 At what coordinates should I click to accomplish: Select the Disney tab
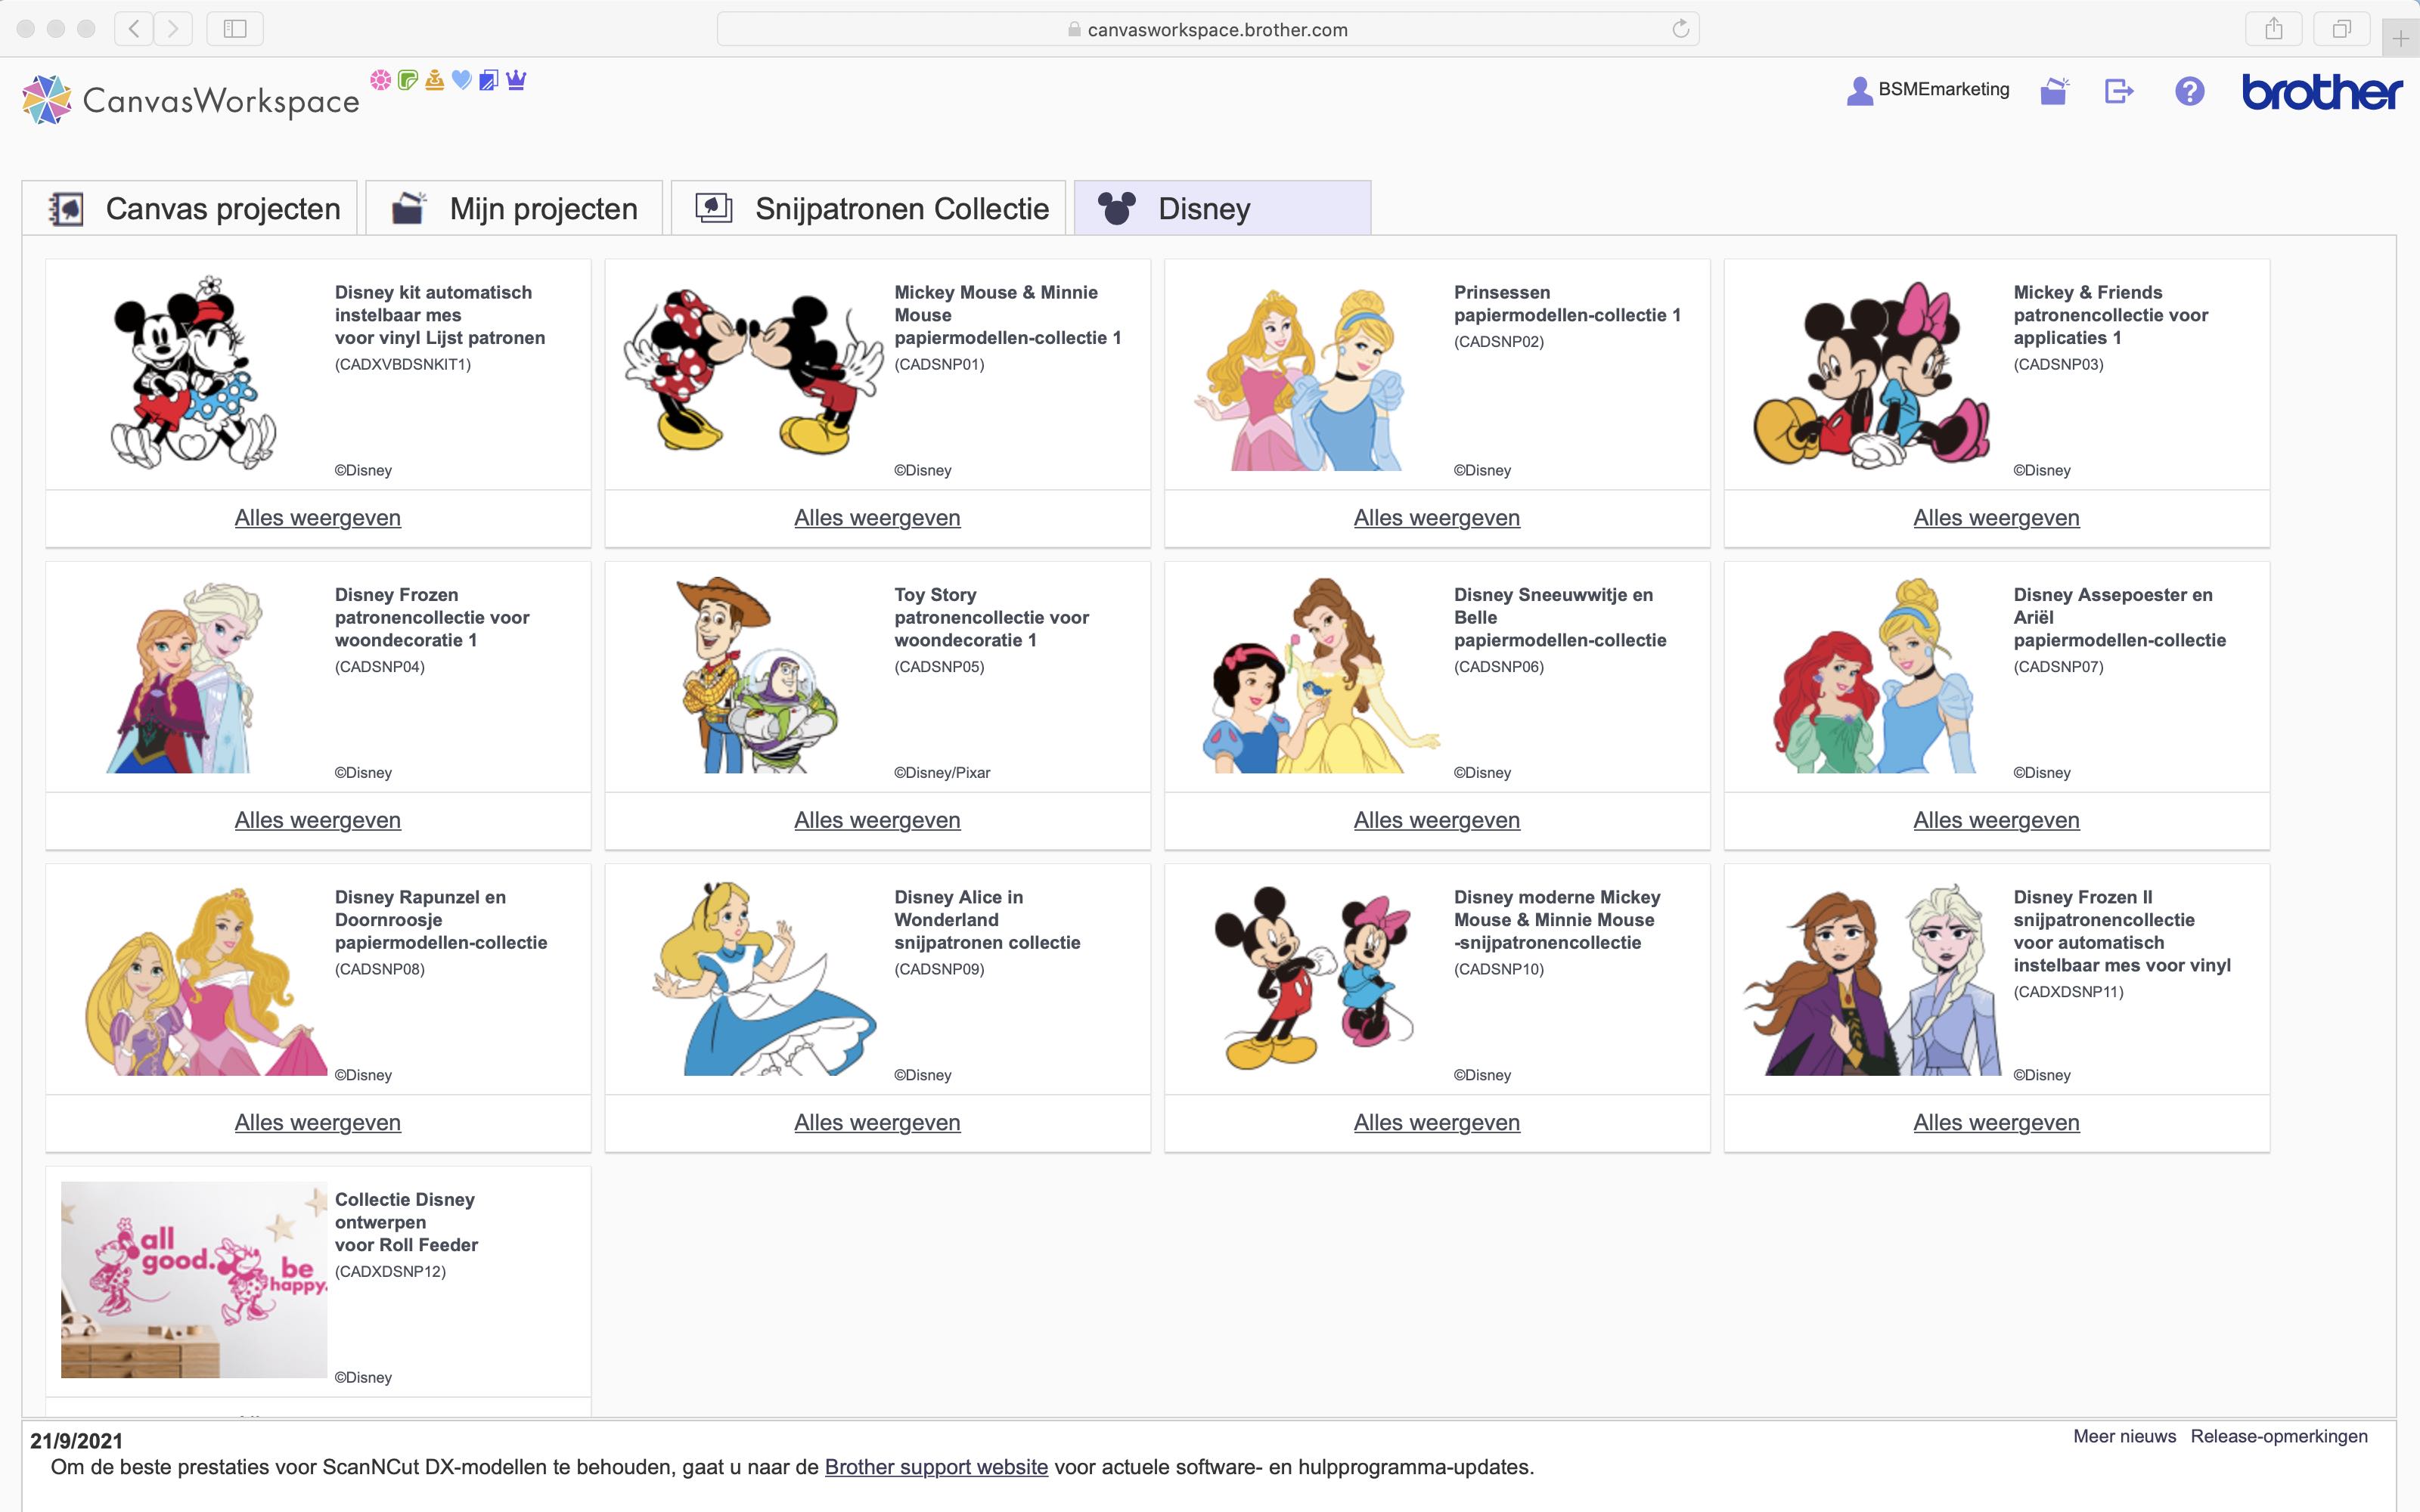1222,208
